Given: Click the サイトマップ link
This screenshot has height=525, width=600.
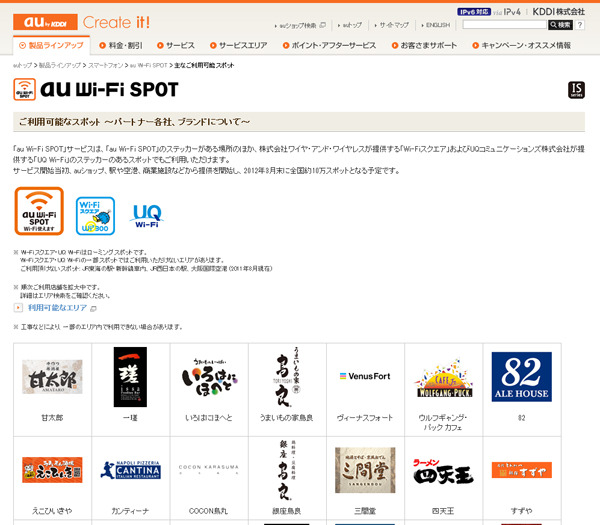Looking at the screenshot, I should click(391, 25).
